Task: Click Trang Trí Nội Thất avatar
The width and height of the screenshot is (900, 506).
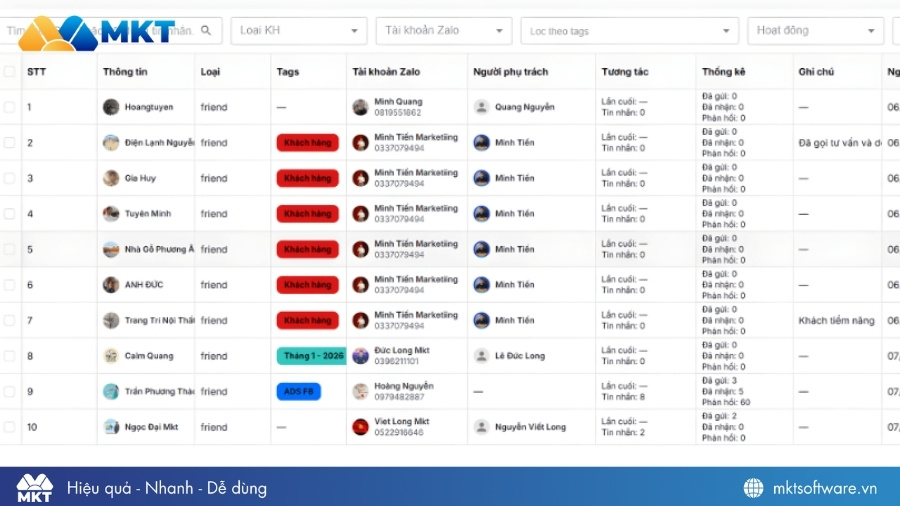Action: pos(111,321)
